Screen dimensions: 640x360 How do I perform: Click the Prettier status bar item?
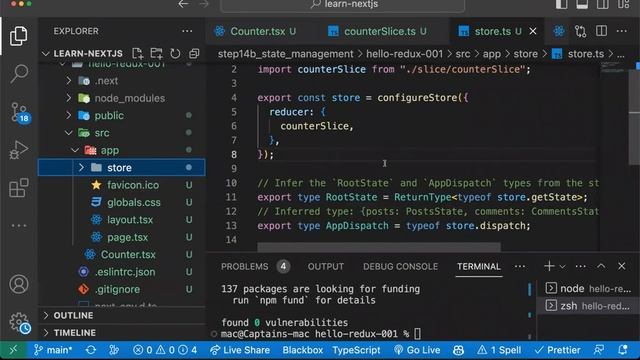coord(557,350)
